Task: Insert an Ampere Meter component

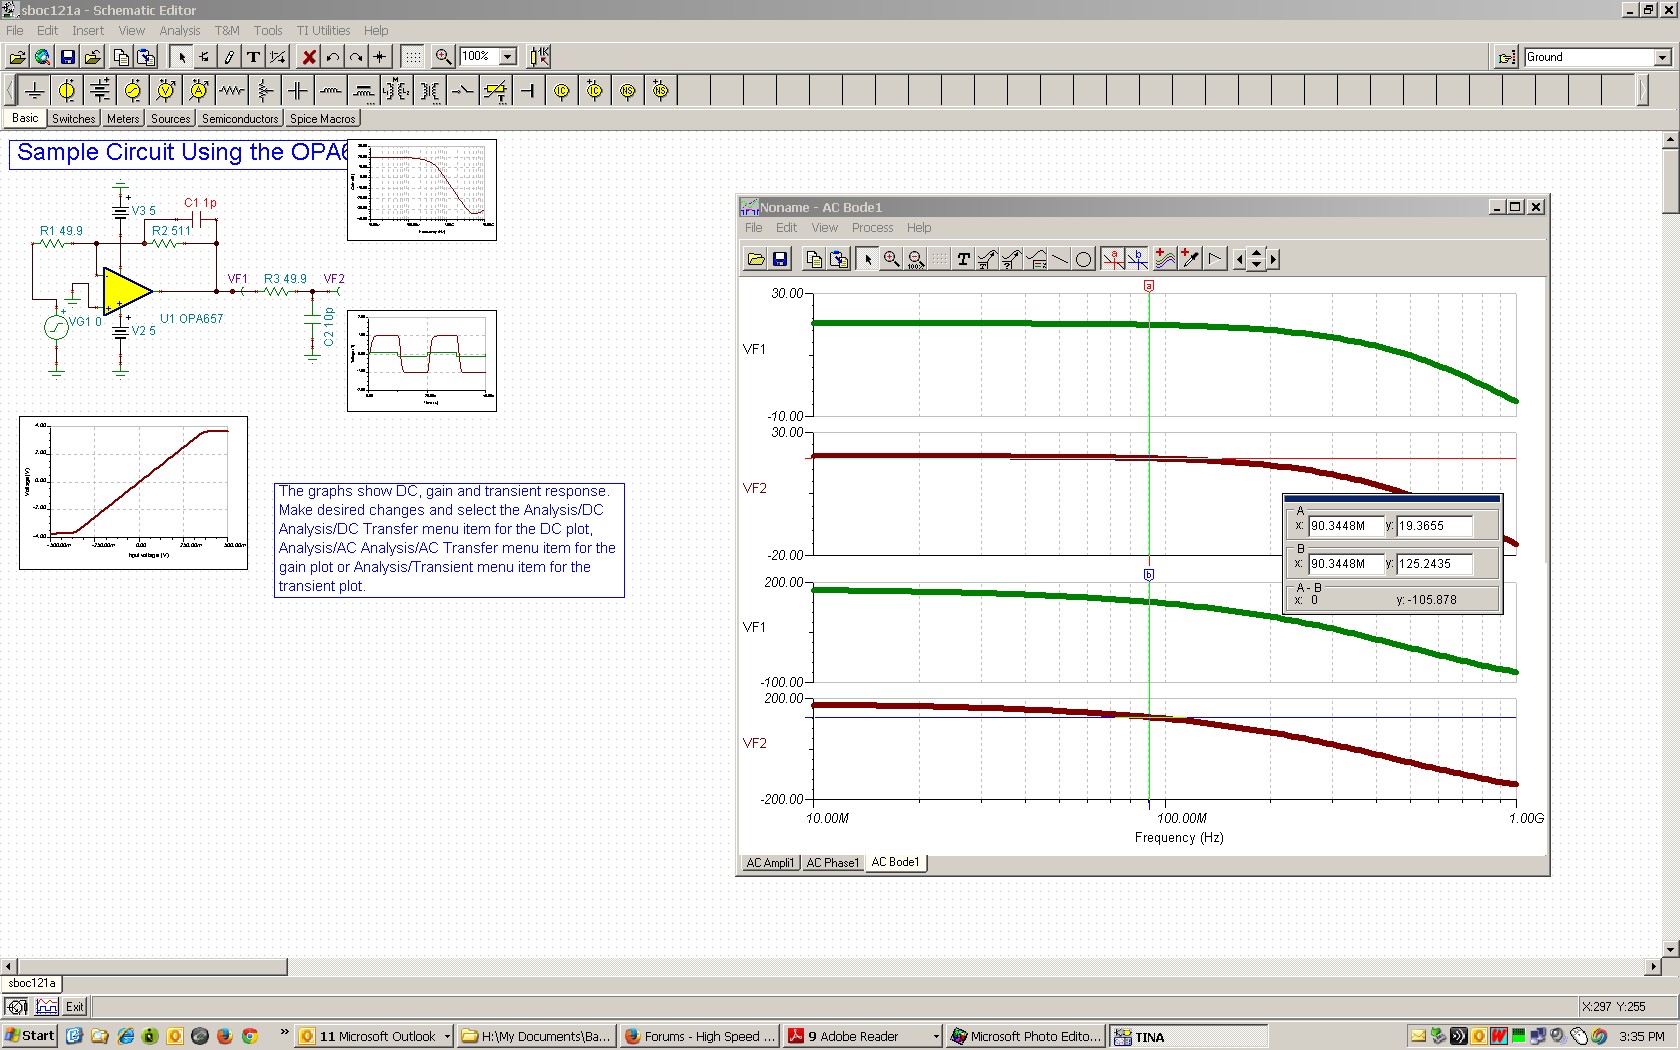Action: pos(199,91)
